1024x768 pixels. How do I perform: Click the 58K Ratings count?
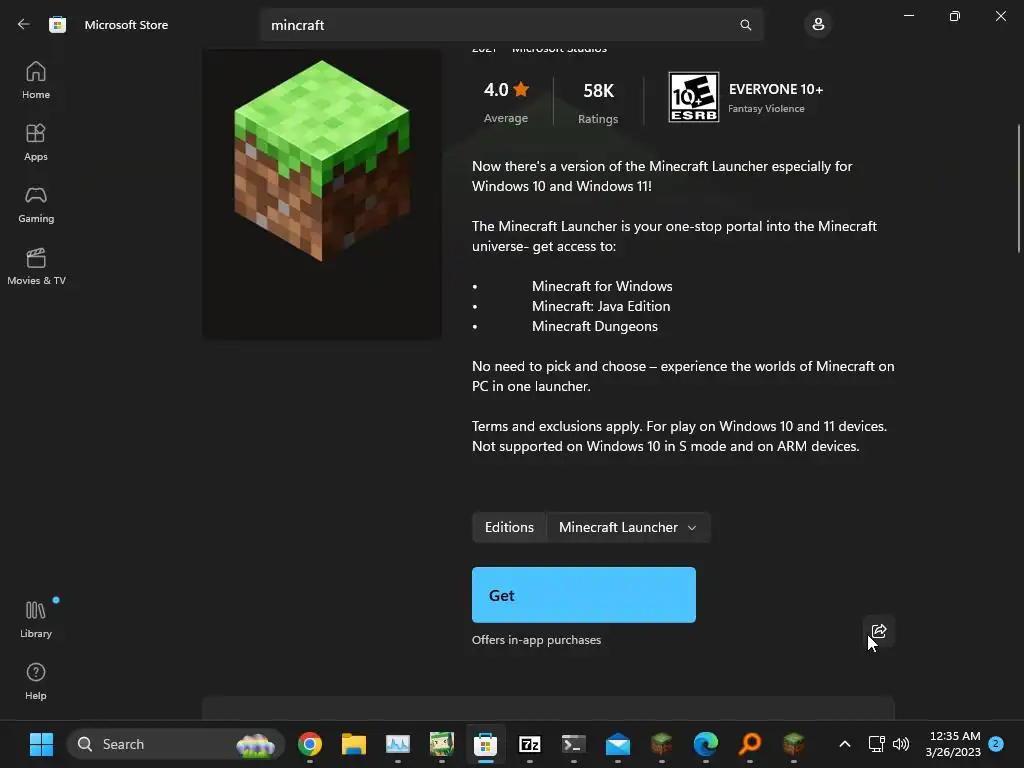click(598, 103)
